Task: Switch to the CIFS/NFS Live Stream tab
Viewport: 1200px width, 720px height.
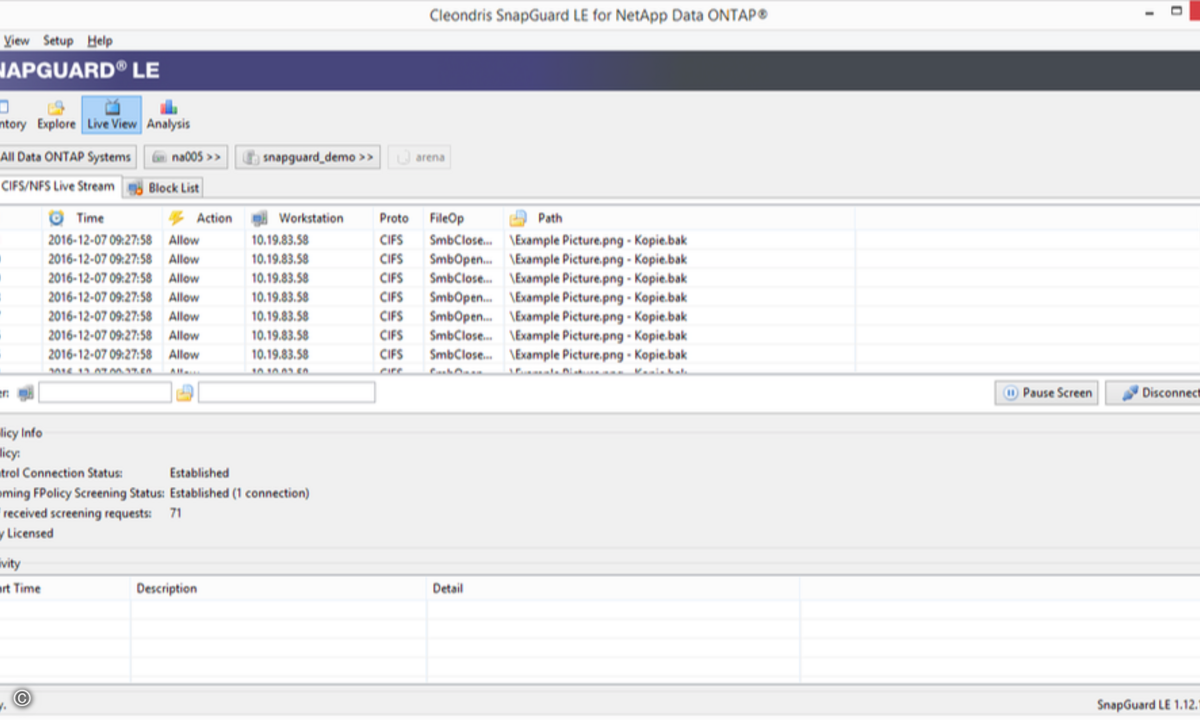Action: tap(59, 187)
